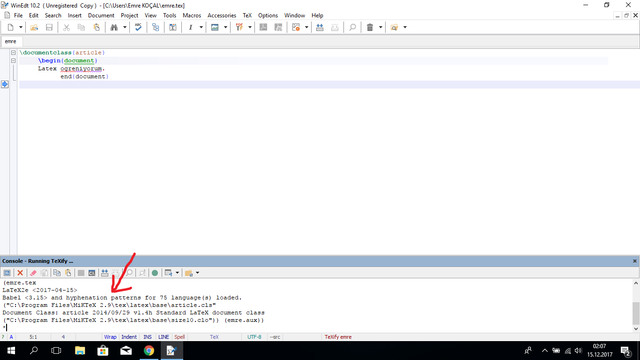Click the grayed DVI preview toolbar icon

263,27
